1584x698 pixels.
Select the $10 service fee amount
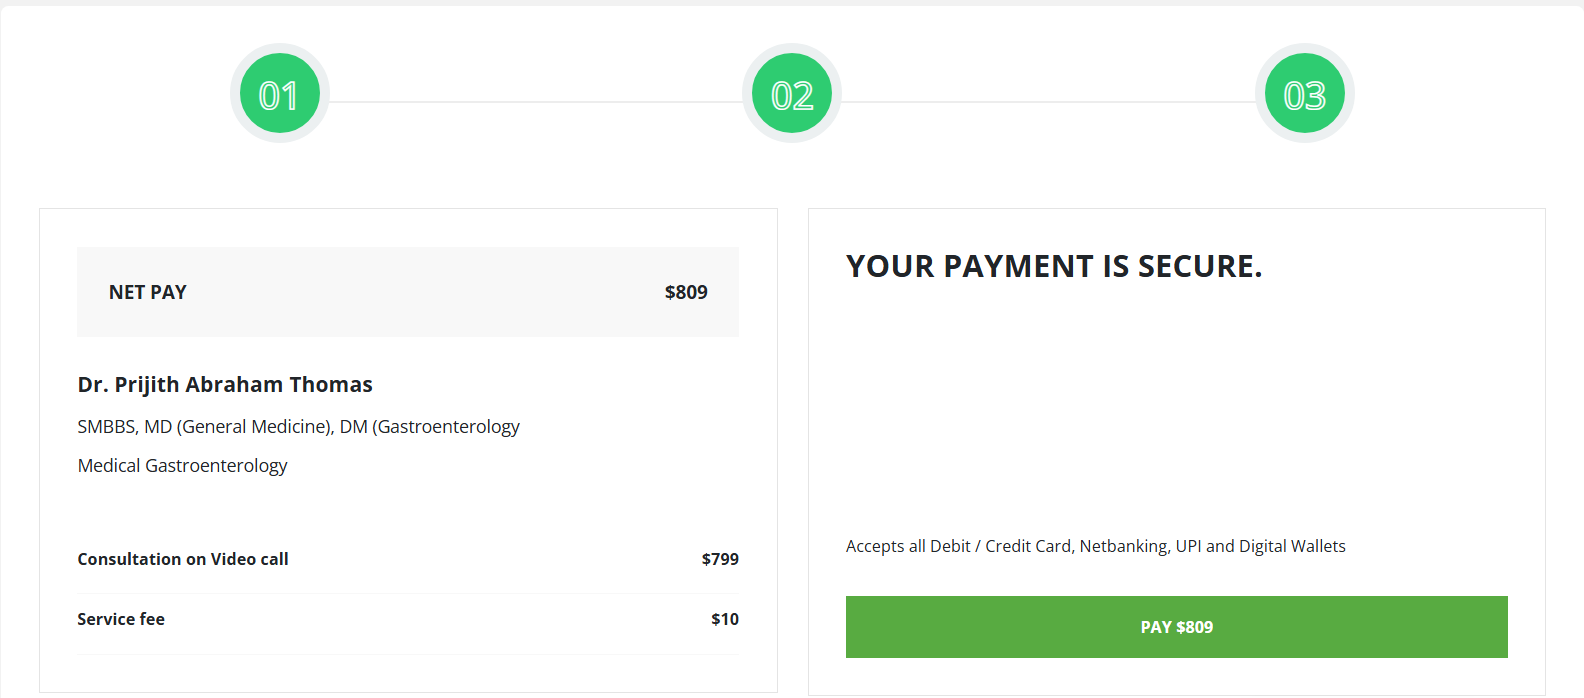click(x=725, y=619)
